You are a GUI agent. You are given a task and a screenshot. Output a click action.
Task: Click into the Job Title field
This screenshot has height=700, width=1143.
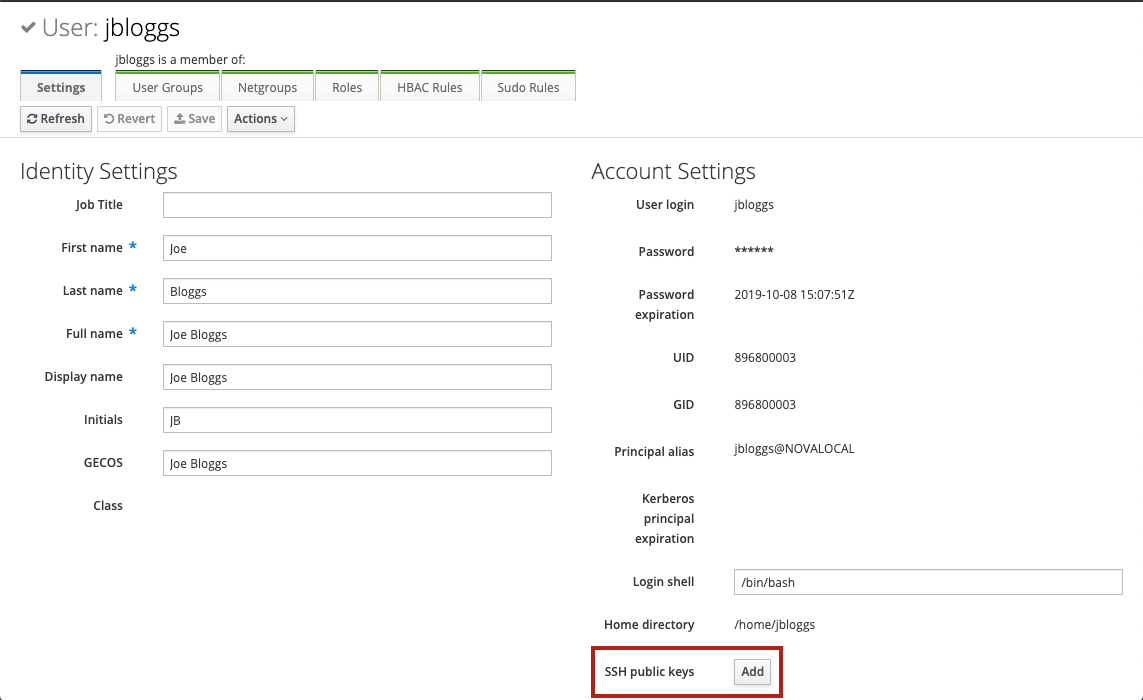click(x=357, y=204)
